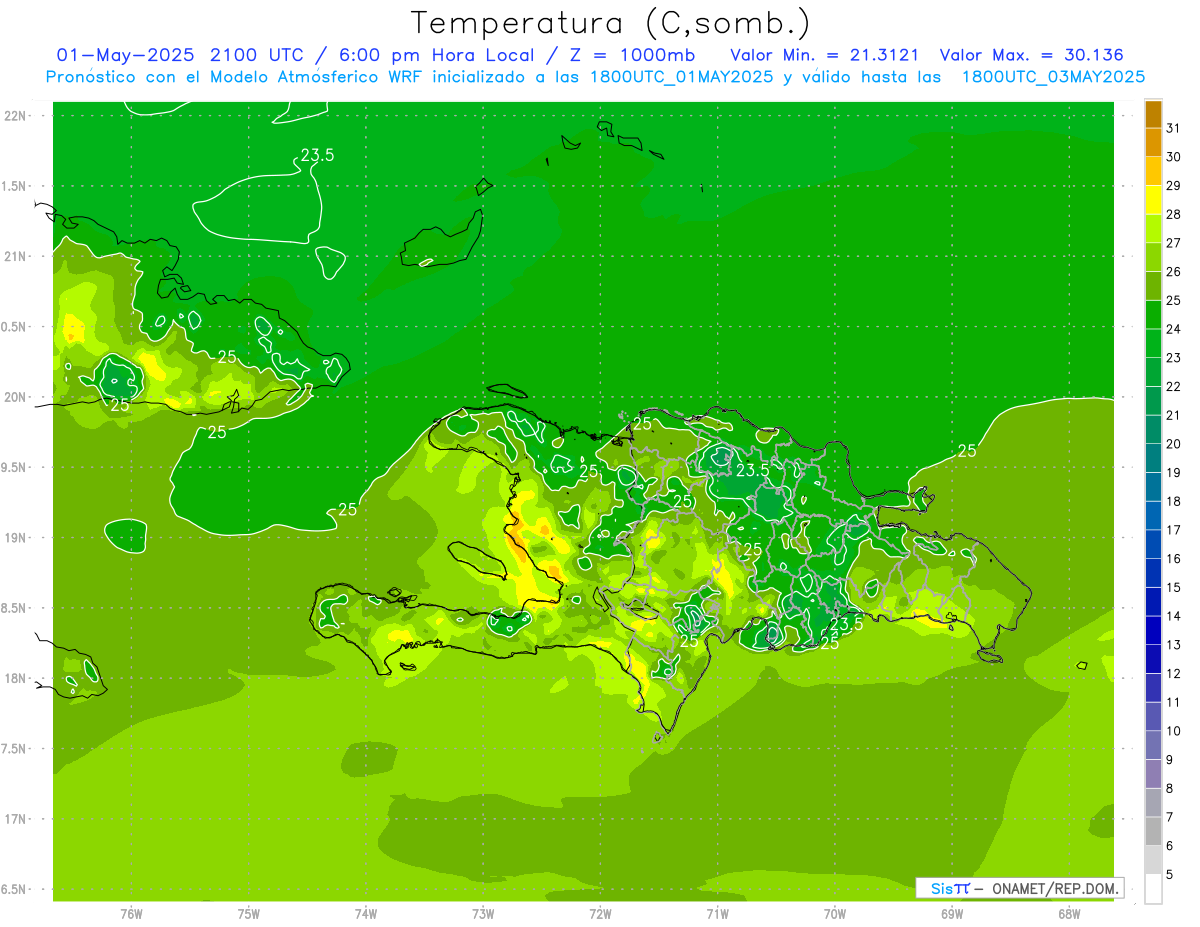Click the "1.5N" latitude label
Screen dimensions: 1200x927
point(16,186)
